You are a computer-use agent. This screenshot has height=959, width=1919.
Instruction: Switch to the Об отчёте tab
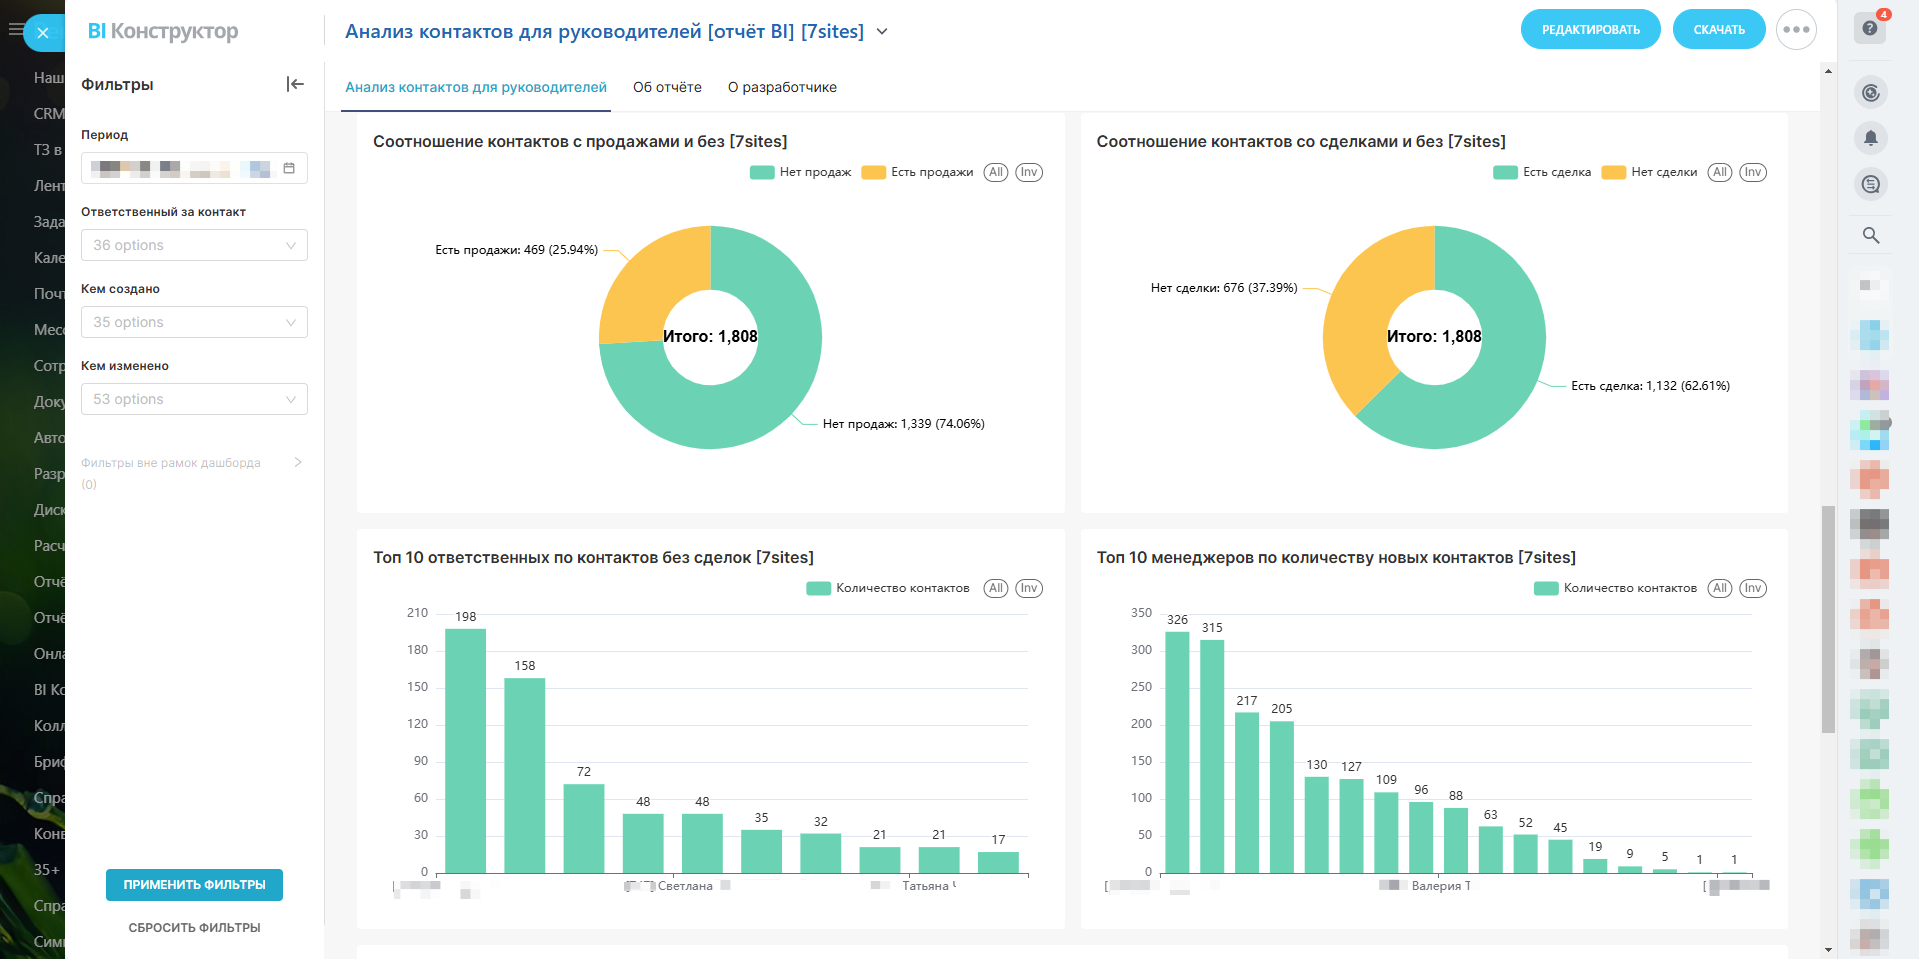point(667,87)
